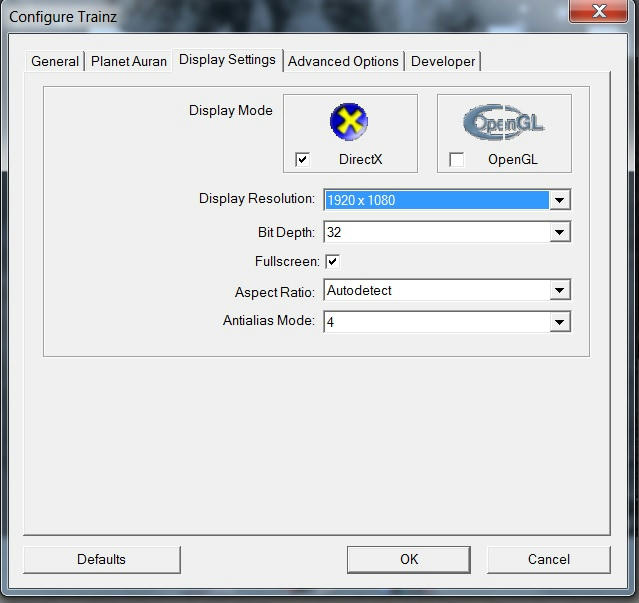Click the Display Resolution label
This screenshot has width=639, height=603.
pos(257,199)
